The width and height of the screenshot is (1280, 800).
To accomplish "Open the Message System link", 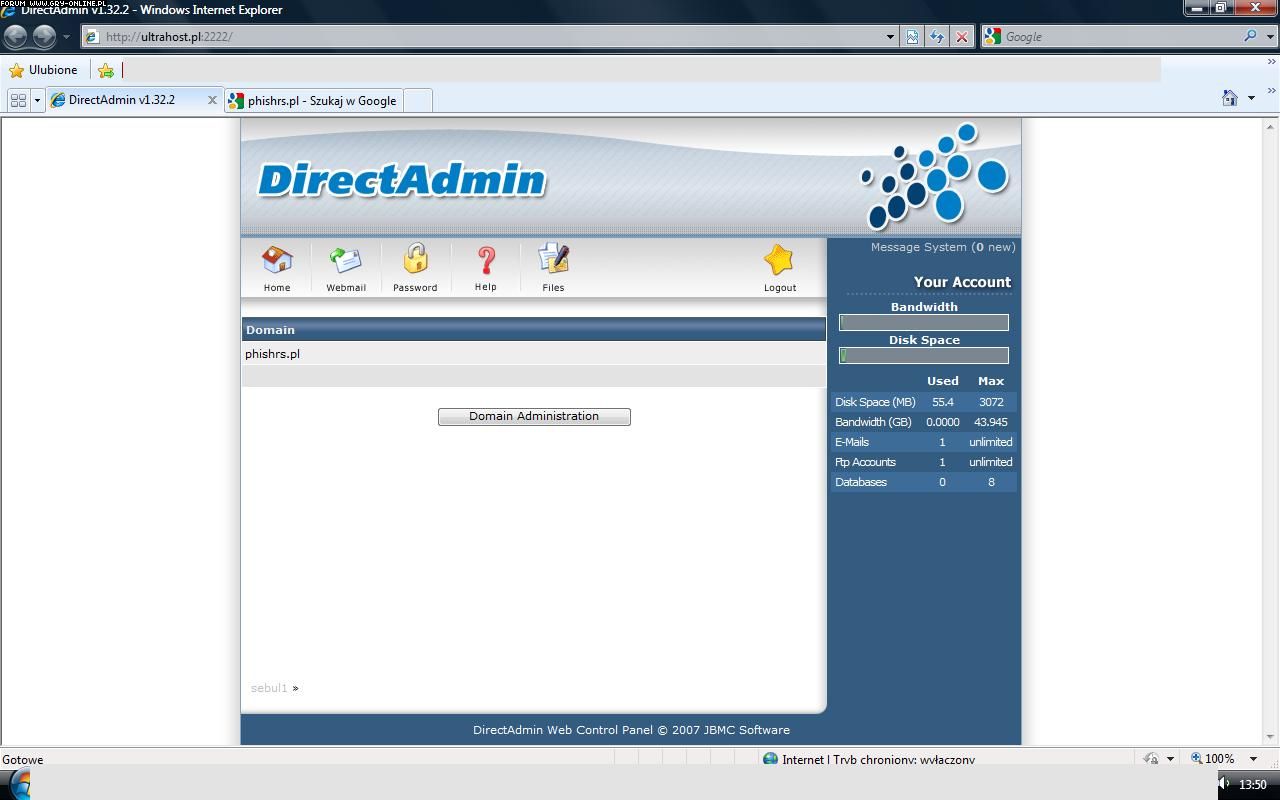I will click(942, 247).
